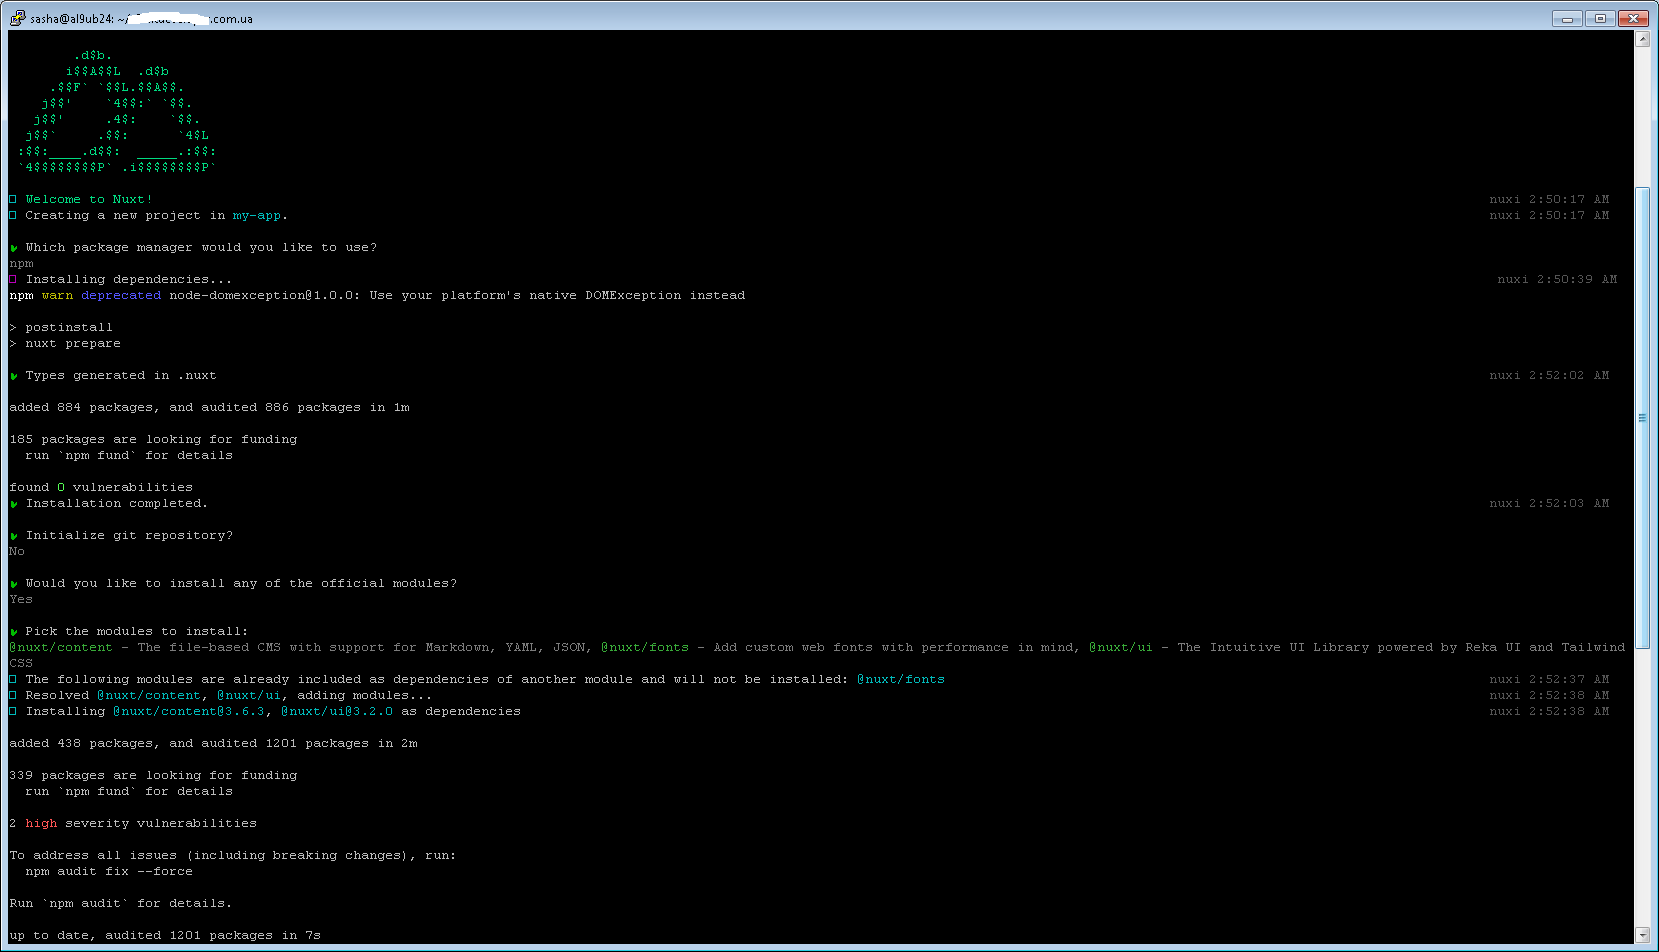This screenshot has height=952, width=1659.
Task: Click the timestamp "nuxi 2:50:39 AM"
Action: 1557,279
